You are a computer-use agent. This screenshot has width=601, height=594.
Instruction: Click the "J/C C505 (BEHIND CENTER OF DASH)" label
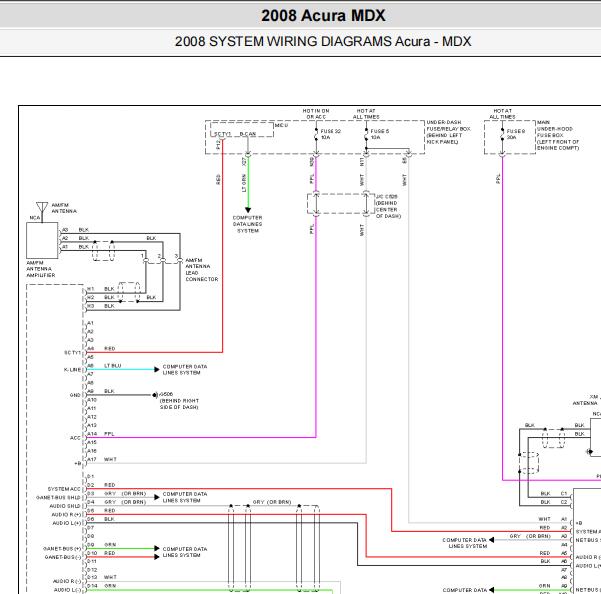coord(388,206)
